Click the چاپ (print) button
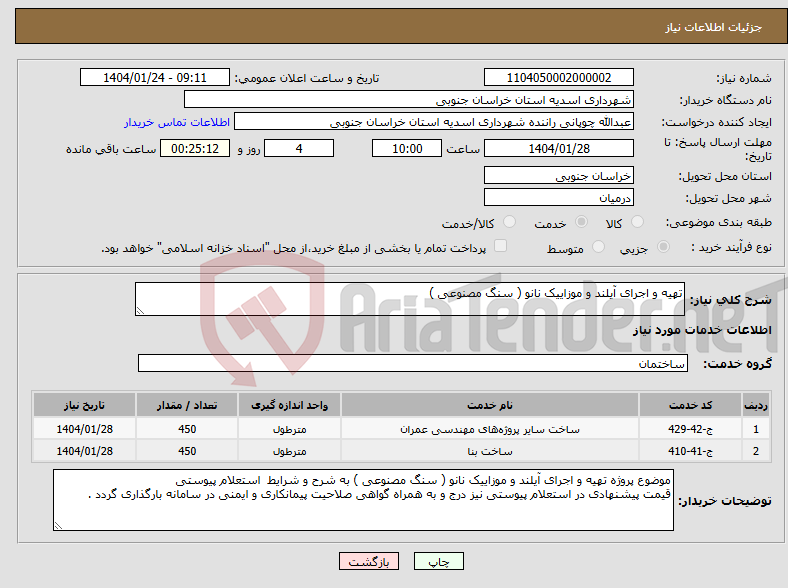 (x=438, y=561)
